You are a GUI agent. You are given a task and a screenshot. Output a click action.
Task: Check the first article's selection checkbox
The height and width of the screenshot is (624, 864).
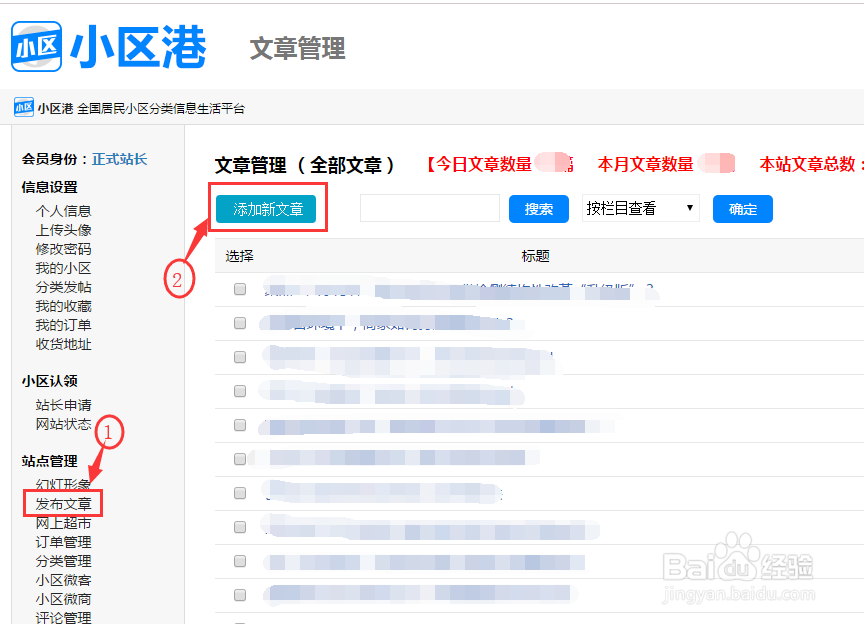click(239, 288)
